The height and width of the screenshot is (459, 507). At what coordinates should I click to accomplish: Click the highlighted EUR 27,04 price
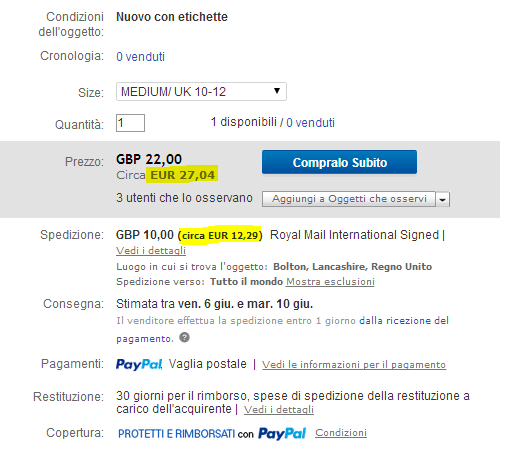(182, 175)
